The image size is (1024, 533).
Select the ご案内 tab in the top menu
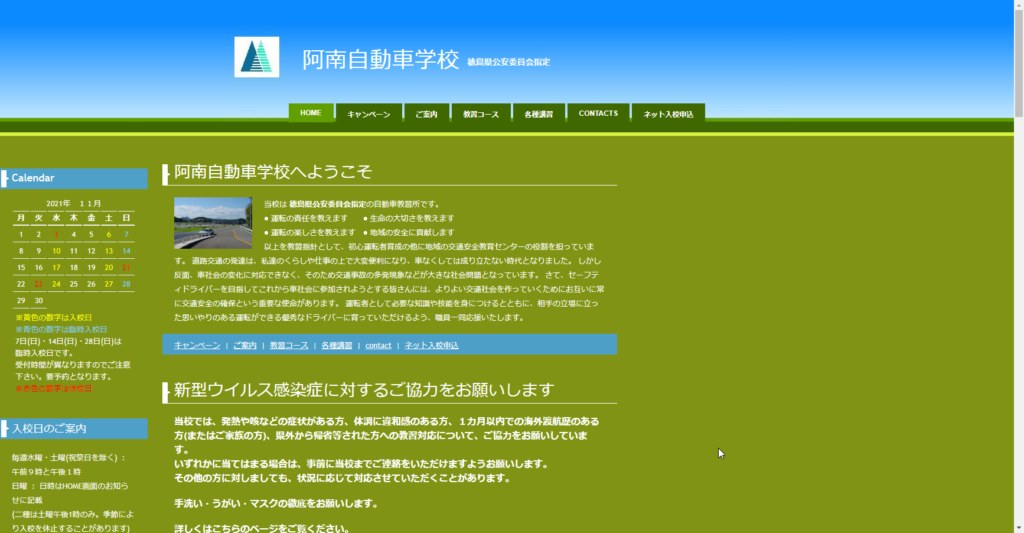(x=427, y=114)
